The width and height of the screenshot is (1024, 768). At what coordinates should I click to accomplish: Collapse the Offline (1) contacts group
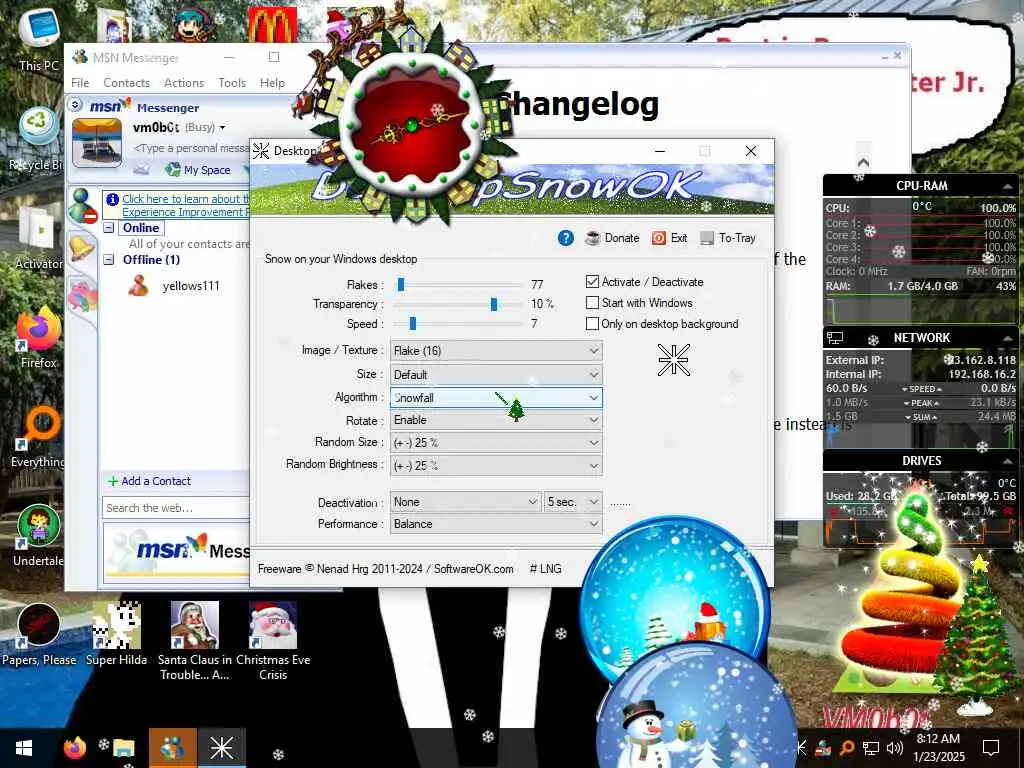(109, 260)
